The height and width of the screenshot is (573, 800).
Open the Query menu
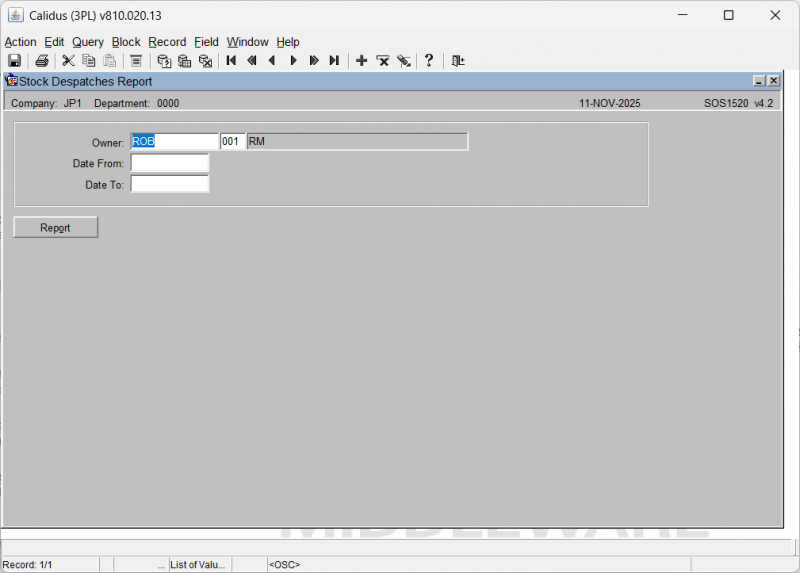point(88,42)
